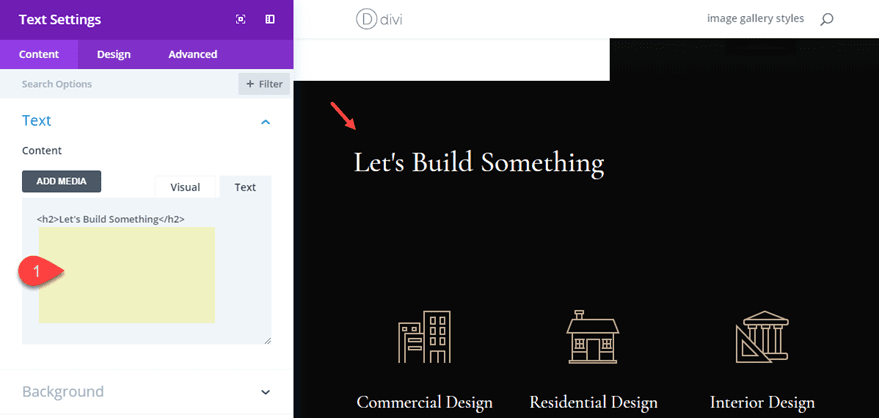
Task: Click the image gallery styles menu link
Action: click(755, 19)
